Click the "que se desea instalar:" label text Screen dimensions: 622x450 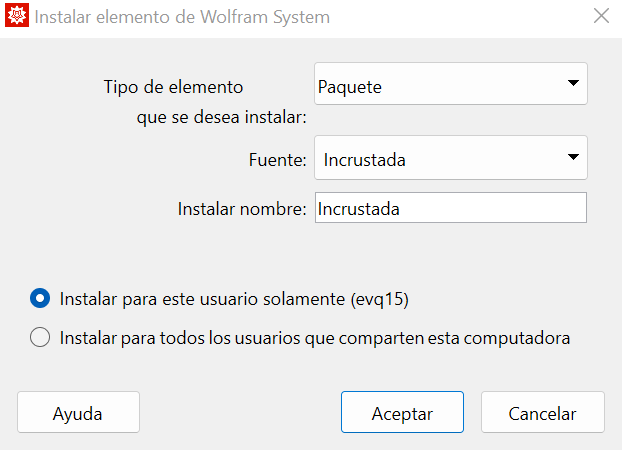tap(221, 118)
